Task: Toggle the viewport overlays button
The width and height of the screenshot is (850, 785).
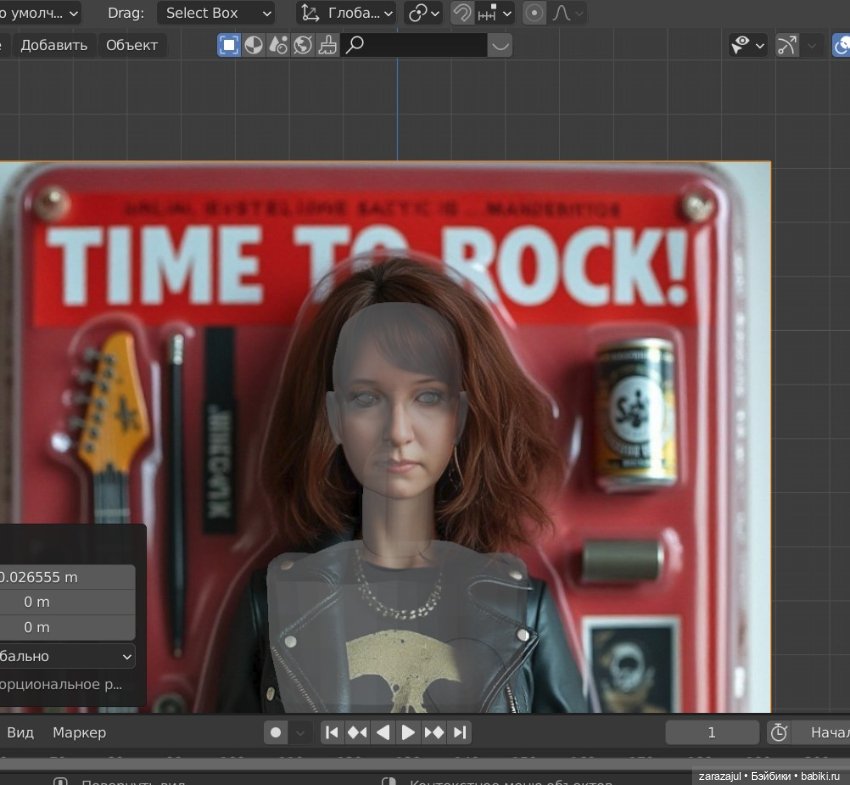Action: pos(841,45)
